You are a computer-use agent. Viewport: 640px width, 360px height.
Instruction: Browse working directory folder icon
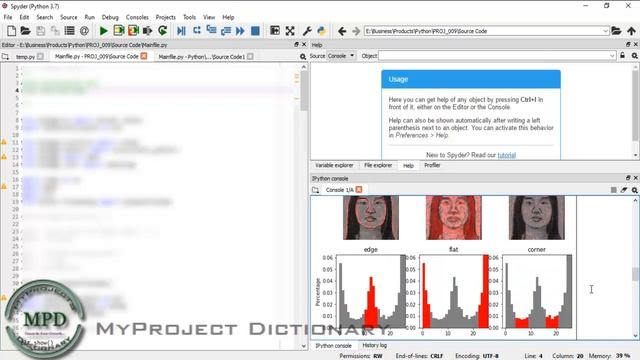616,31
